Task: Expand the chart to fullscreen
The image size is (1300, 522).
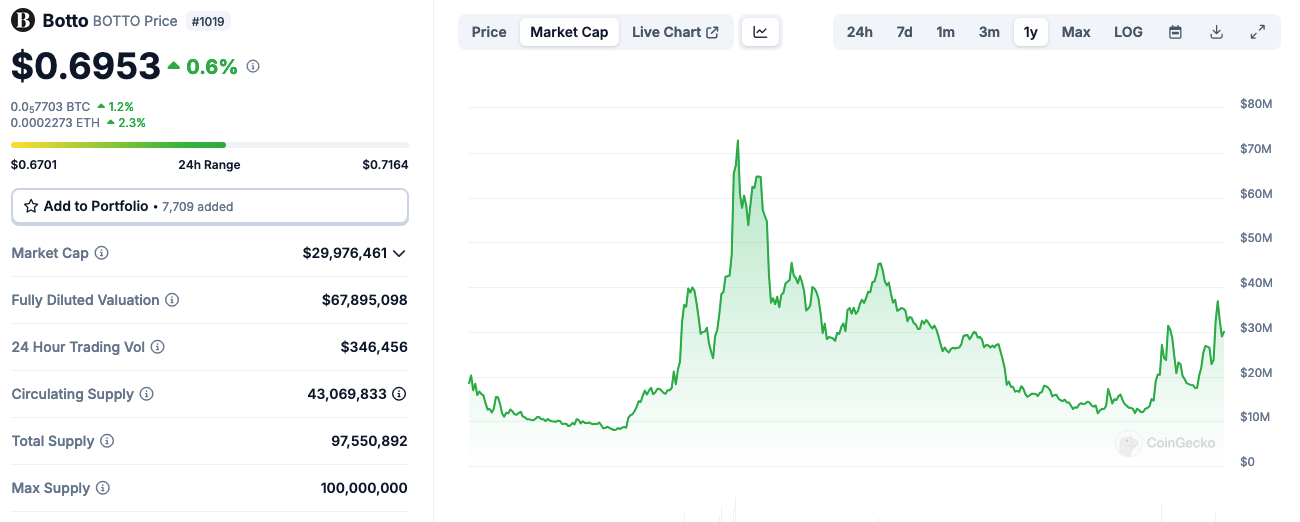Action: click(x=1258, y=32)
